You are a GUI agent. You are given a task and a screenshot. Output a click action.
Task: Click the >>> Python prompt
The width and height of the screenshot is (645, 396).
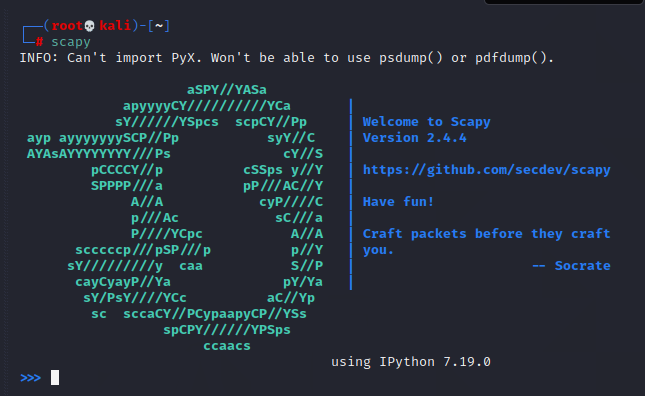(x=30, y=377)
